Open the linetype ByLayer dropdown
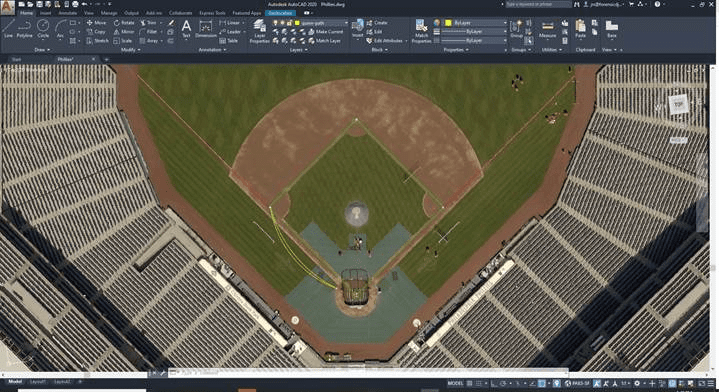Screen dimensions: 719x392 pos(474,41)
